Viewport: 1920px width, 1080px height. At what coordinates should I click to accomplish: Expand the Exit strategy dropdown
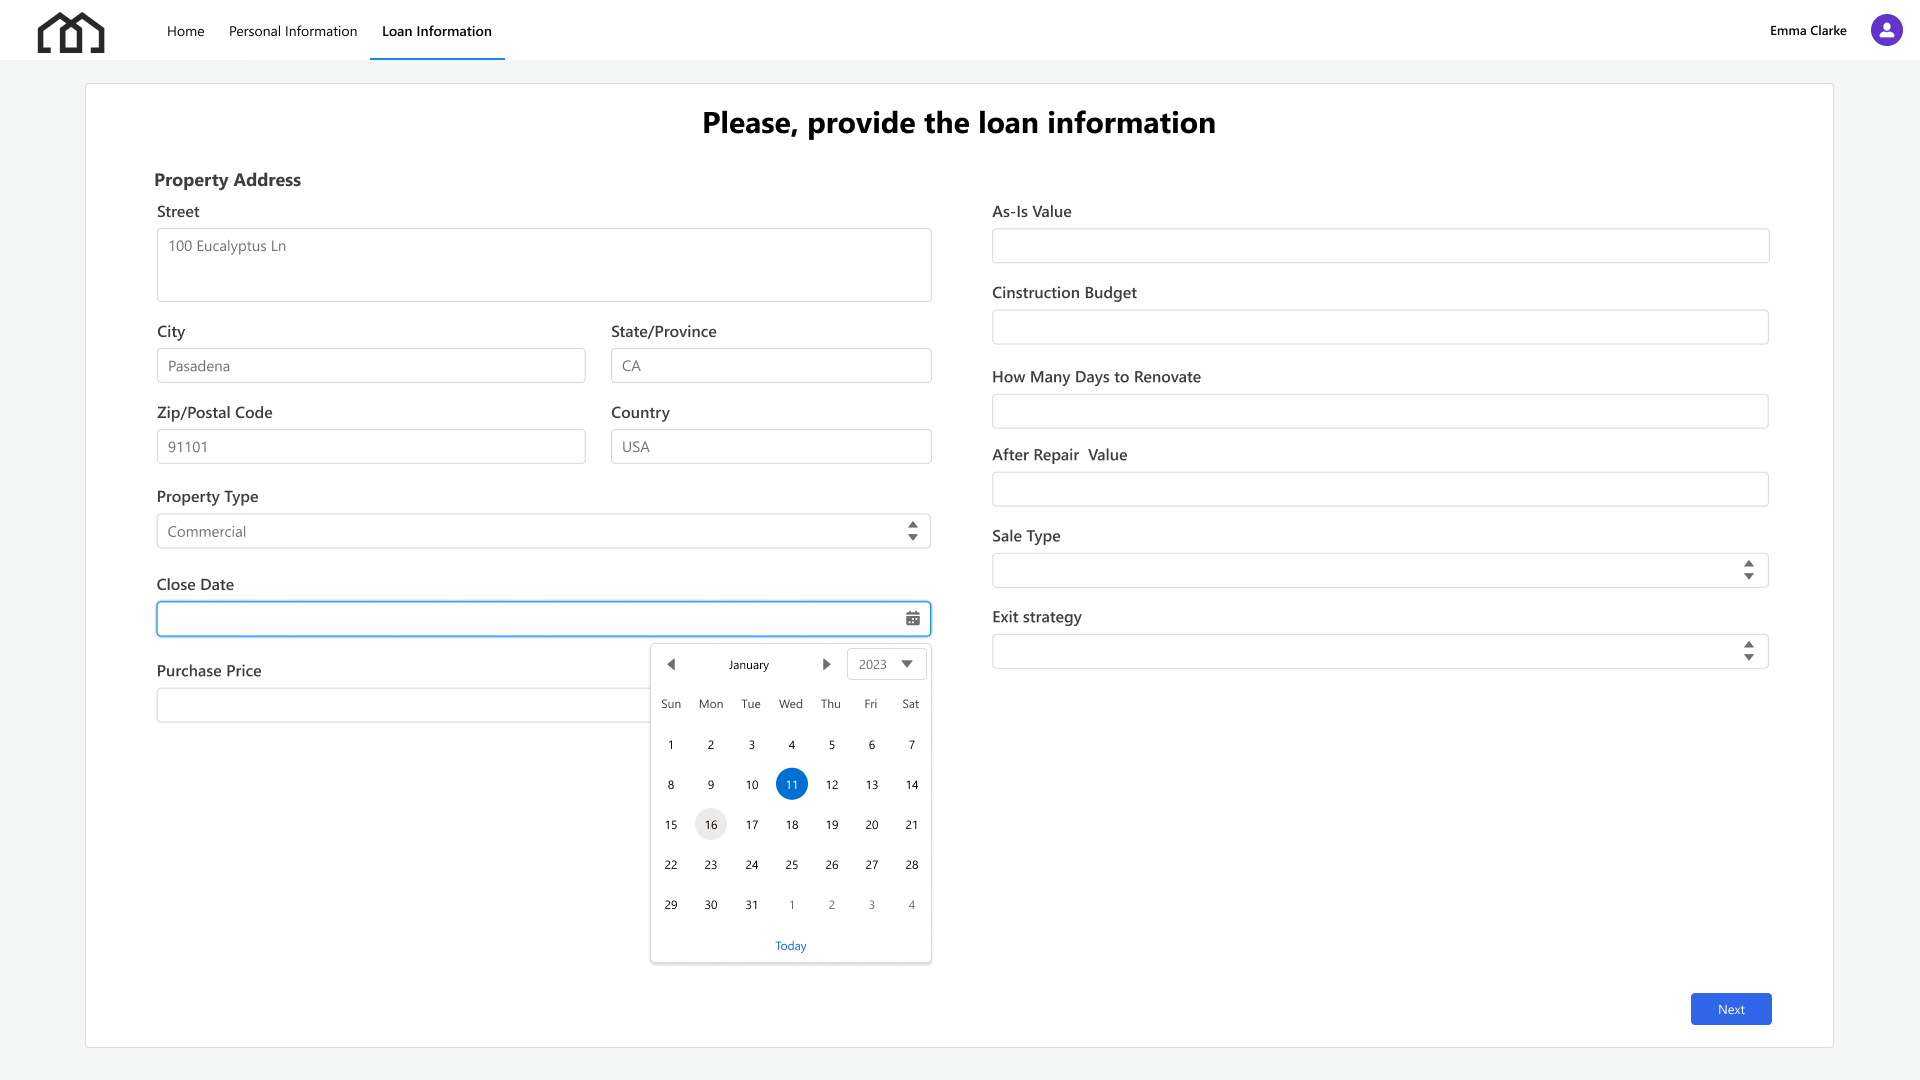(x=1380, y=651)
